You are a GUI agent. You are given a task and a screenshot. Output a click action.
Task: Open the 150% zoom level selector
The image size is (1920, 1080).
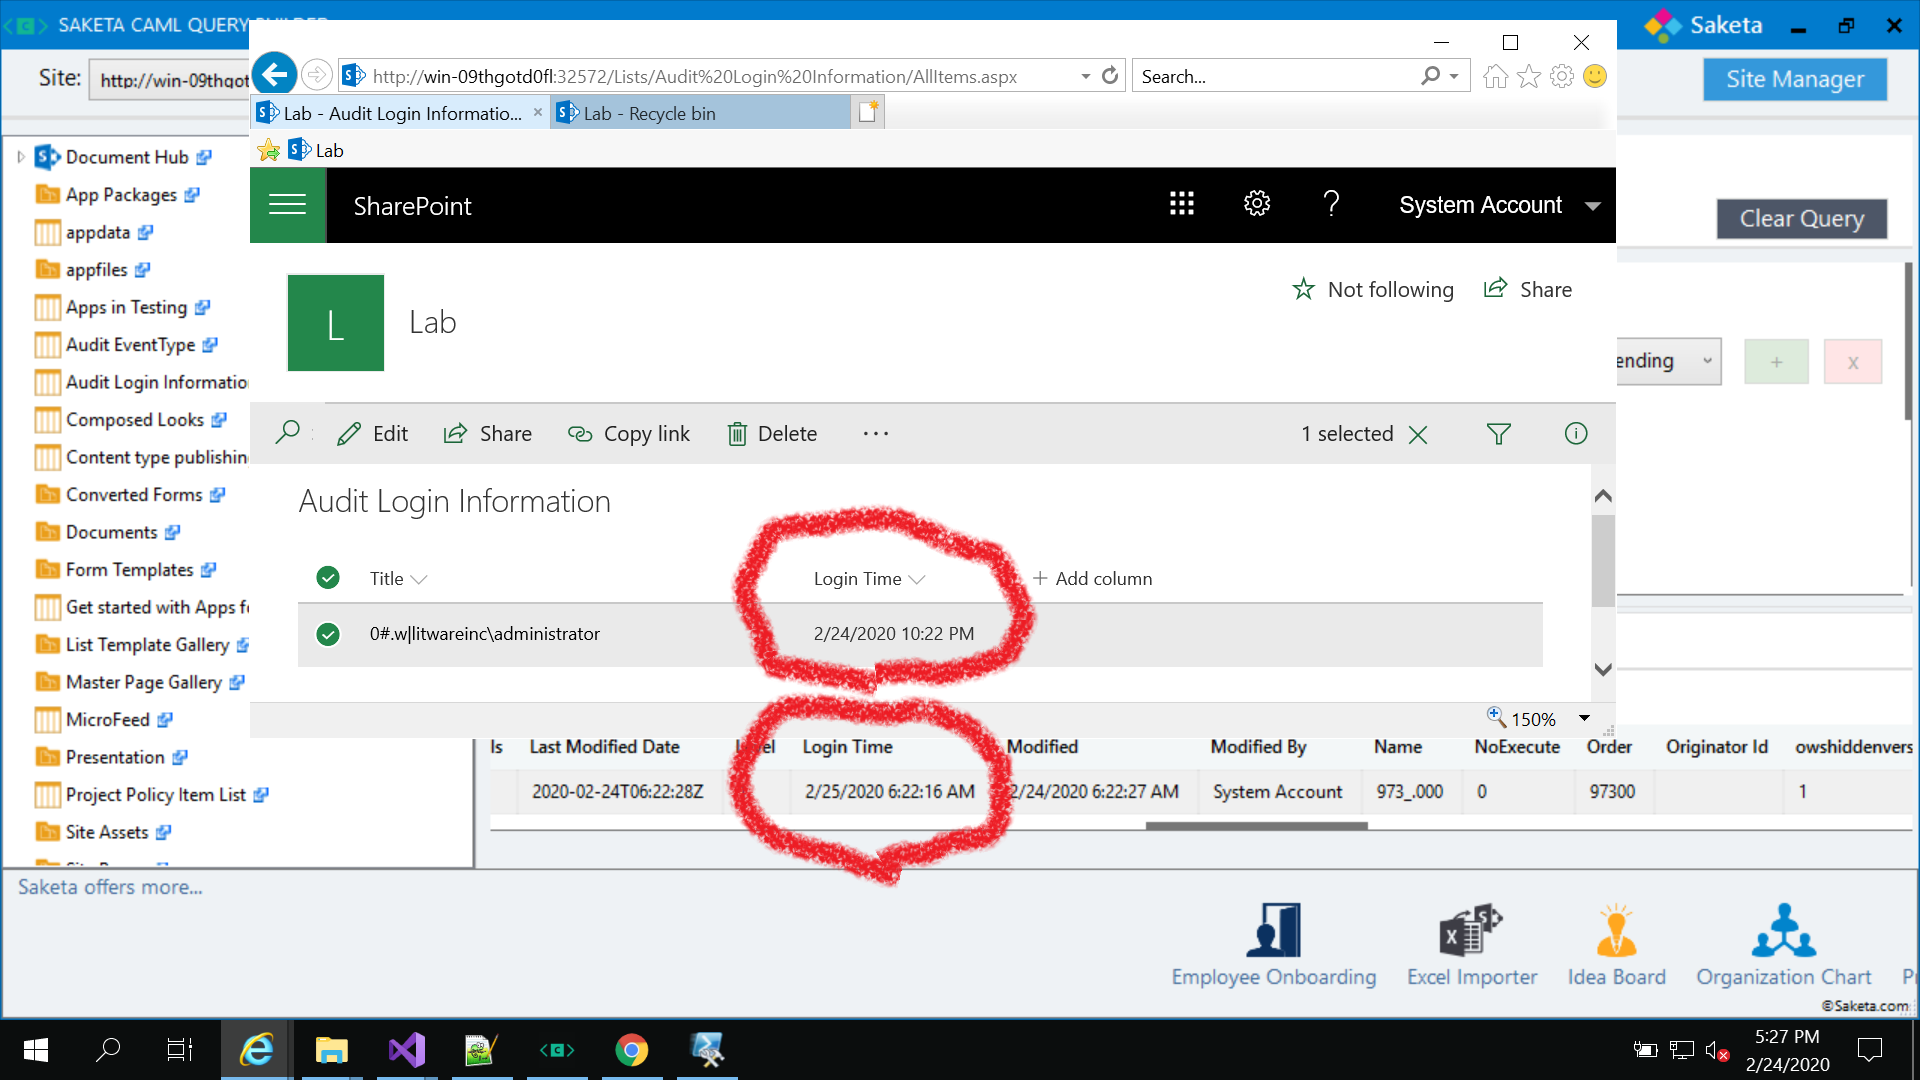(x=1583, y=718)
